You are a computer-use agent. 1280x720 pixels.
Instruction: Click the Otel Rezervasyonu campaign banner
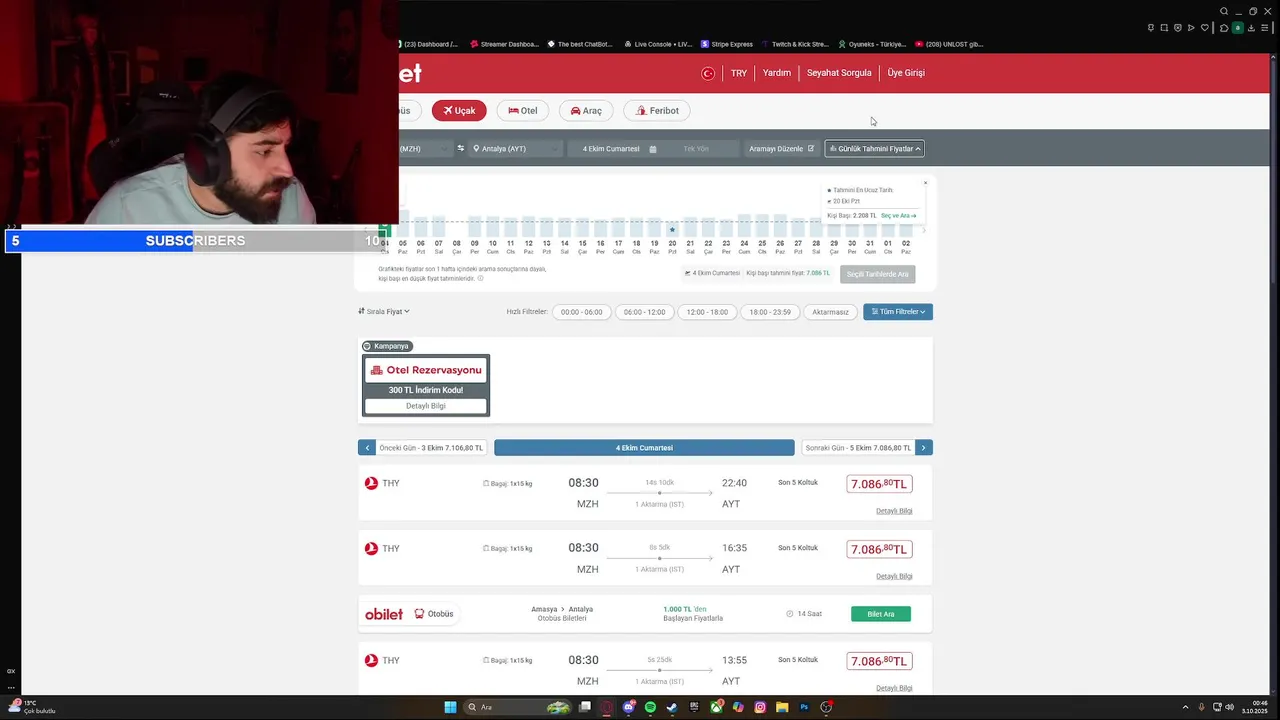point(426,370)
